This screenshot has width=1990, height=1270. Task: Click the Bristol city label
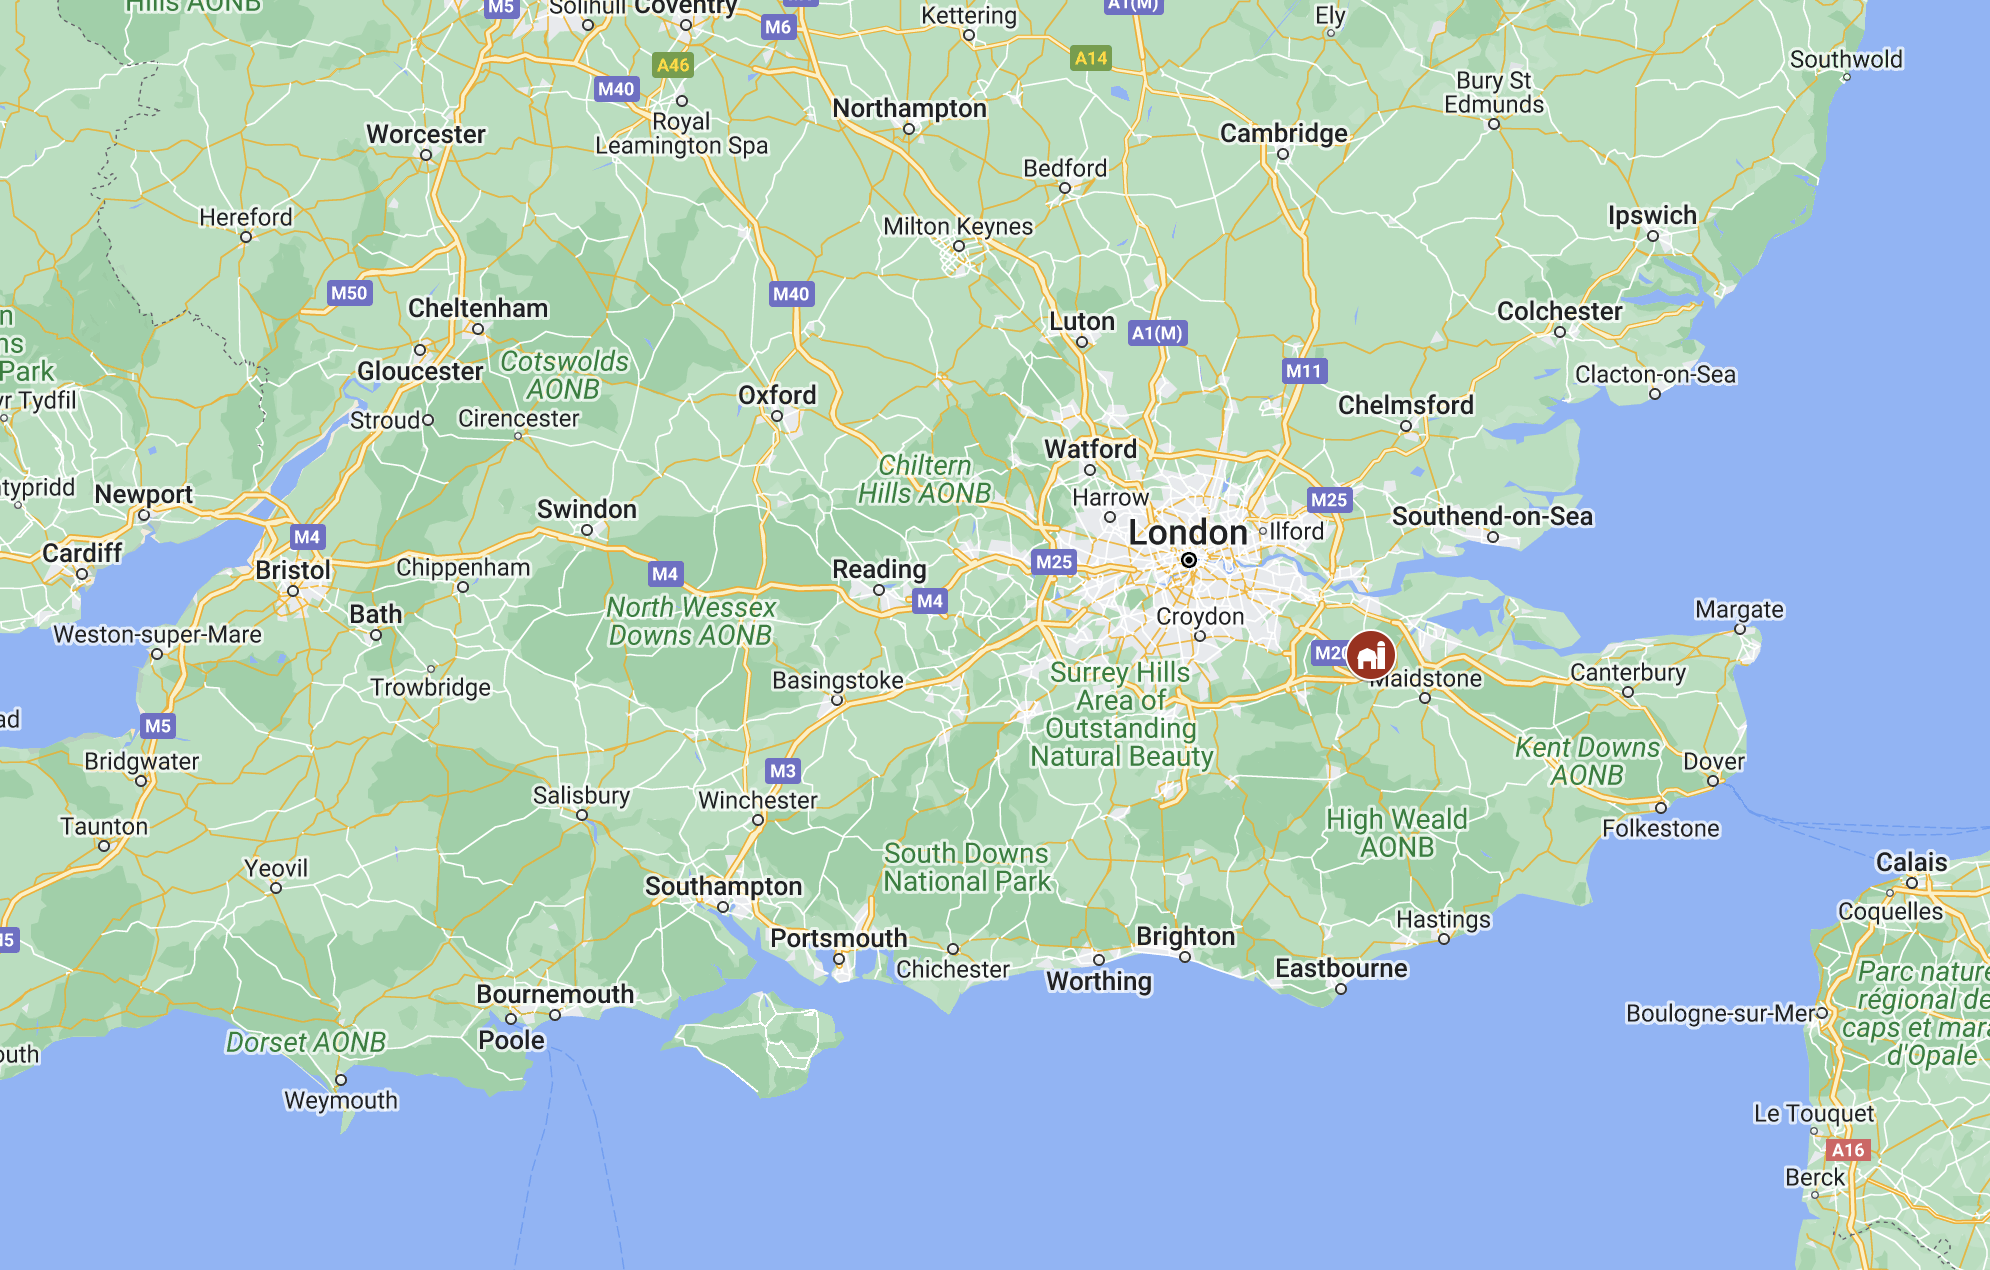(x=293, y=570)
